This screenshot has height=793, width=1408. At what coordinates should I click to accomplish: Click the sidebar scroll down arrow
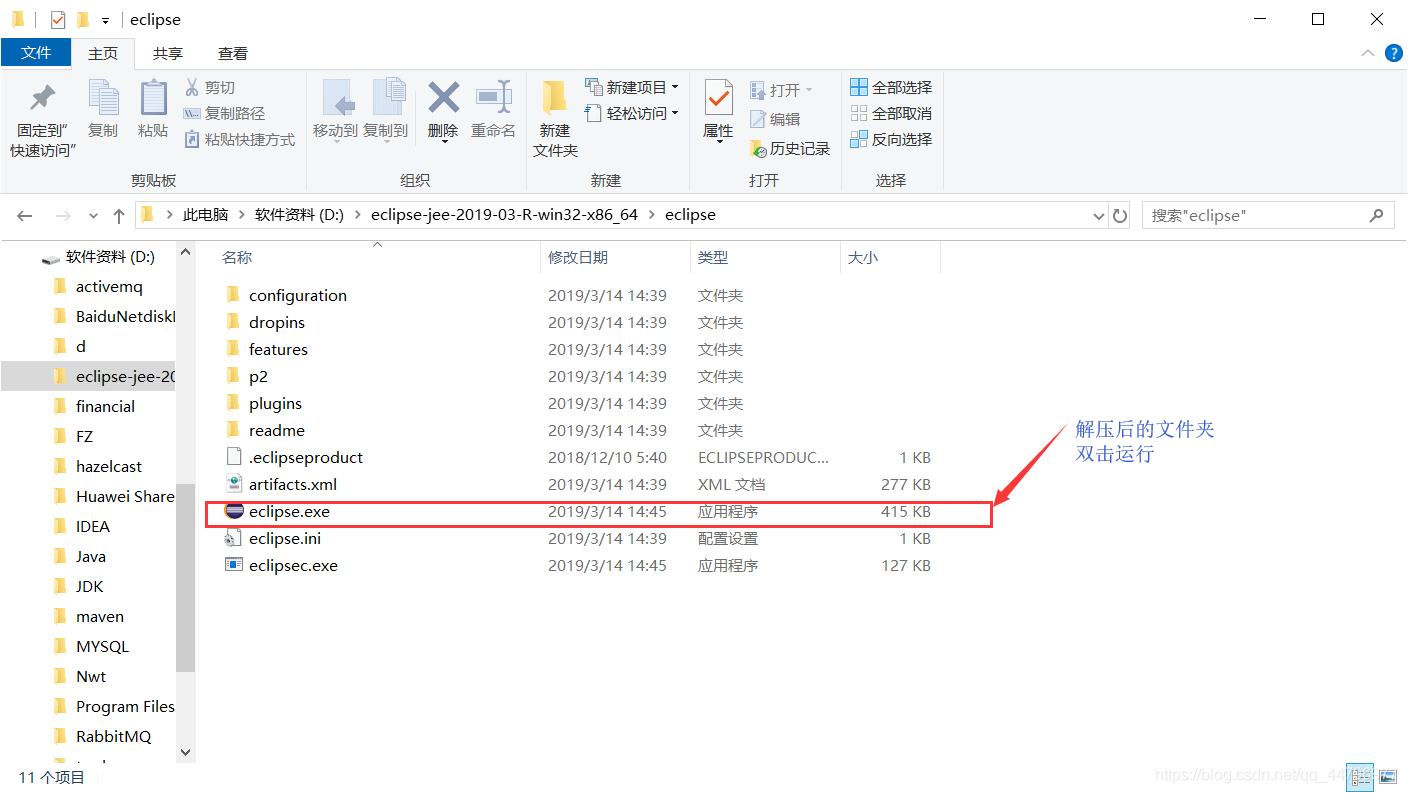185,752
